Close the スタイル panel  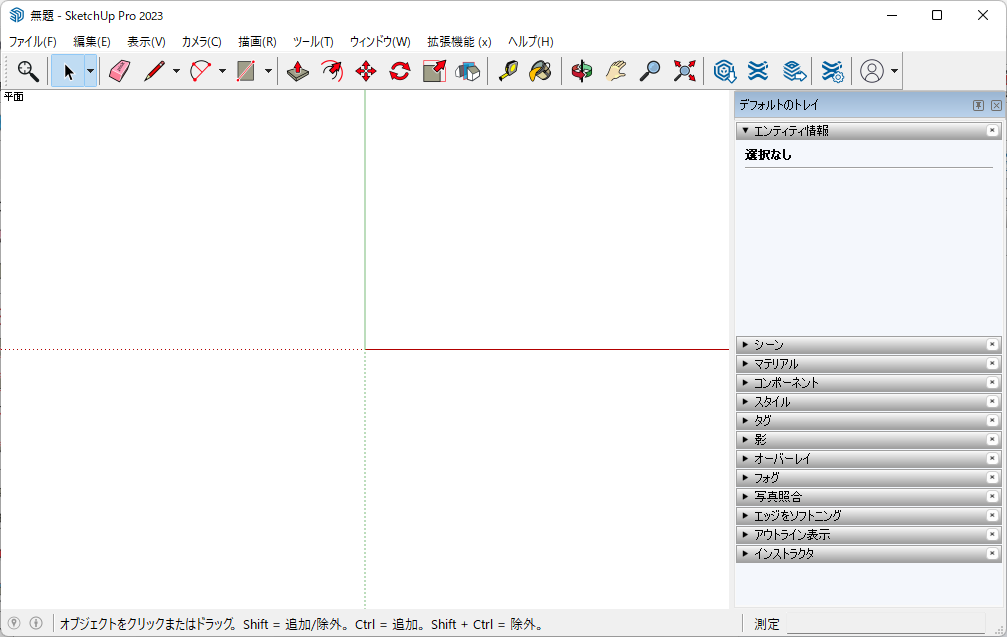point(992,402)
